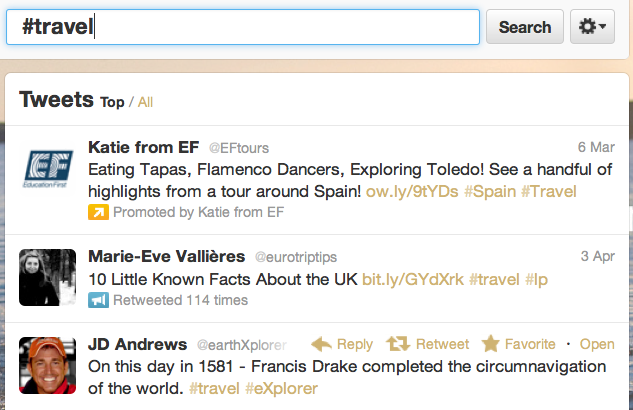The width and height of the screenshot is (633, 410).
Task: Click the Search button
Action: pos(524,27)
